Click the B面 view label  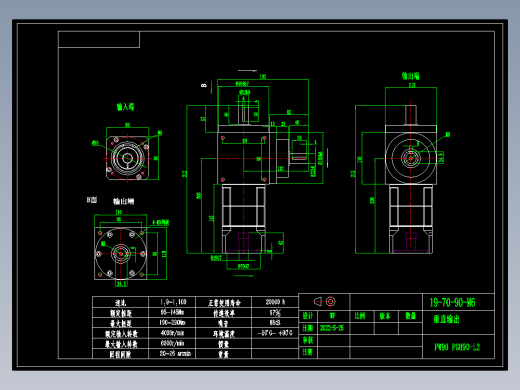92,200
